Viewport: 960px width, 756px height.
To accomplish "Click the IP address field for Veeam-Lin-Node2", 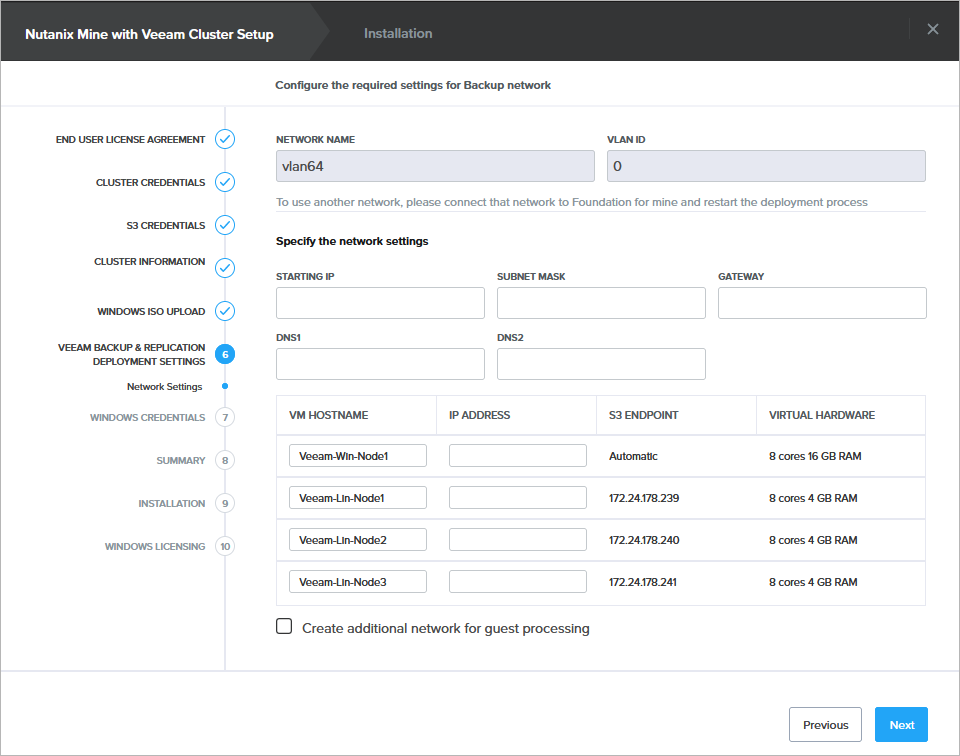I will 518,539.
